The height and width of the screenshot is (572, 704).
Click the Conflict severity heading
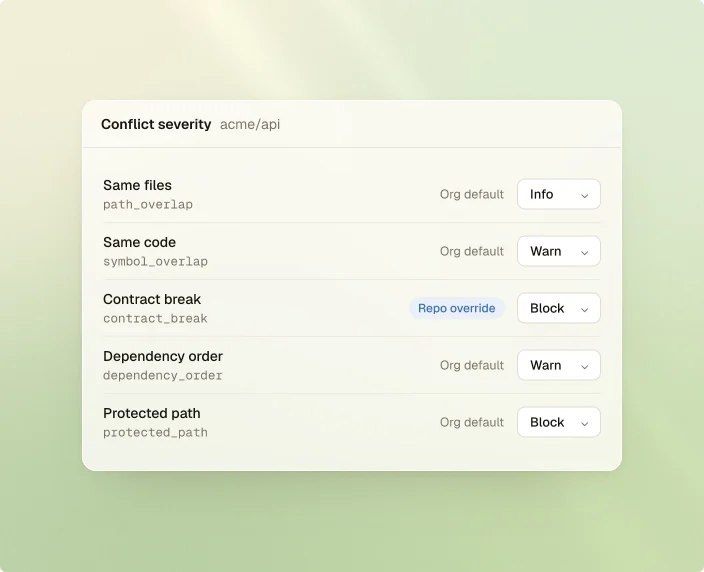[156, 124]
